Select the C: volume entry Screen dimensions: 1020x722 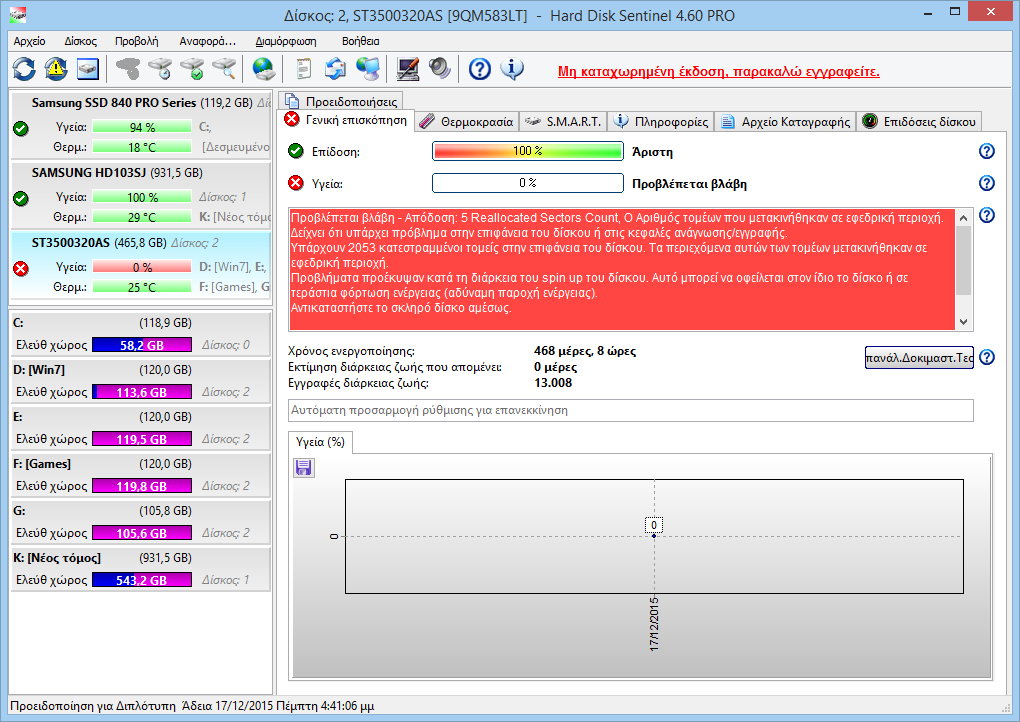[141, 334]
